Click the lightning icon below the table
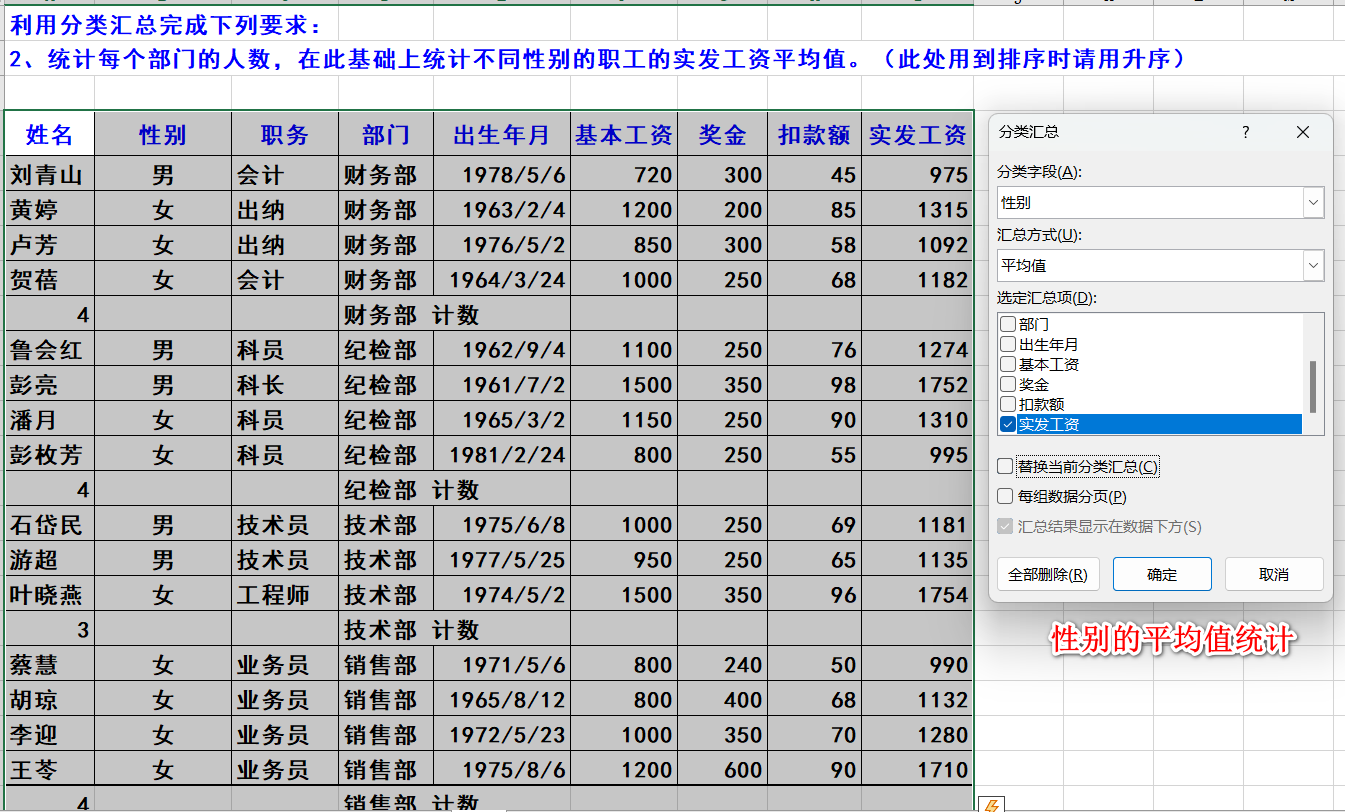Image resolution: width=1345 pixels, height=812 pixels. click(x=991, y=804)
